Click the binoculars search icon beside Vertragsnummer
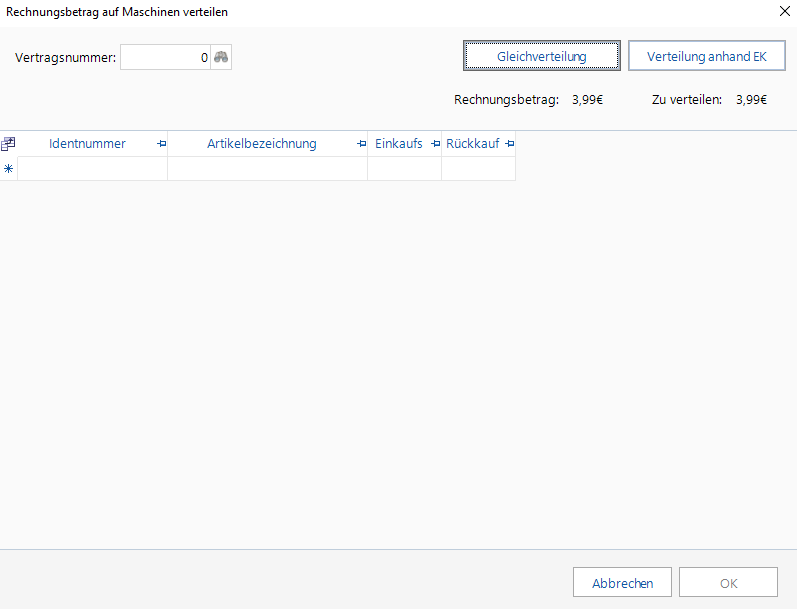The width and height of the screenshot is (797, 609). (x=221, y=58)
